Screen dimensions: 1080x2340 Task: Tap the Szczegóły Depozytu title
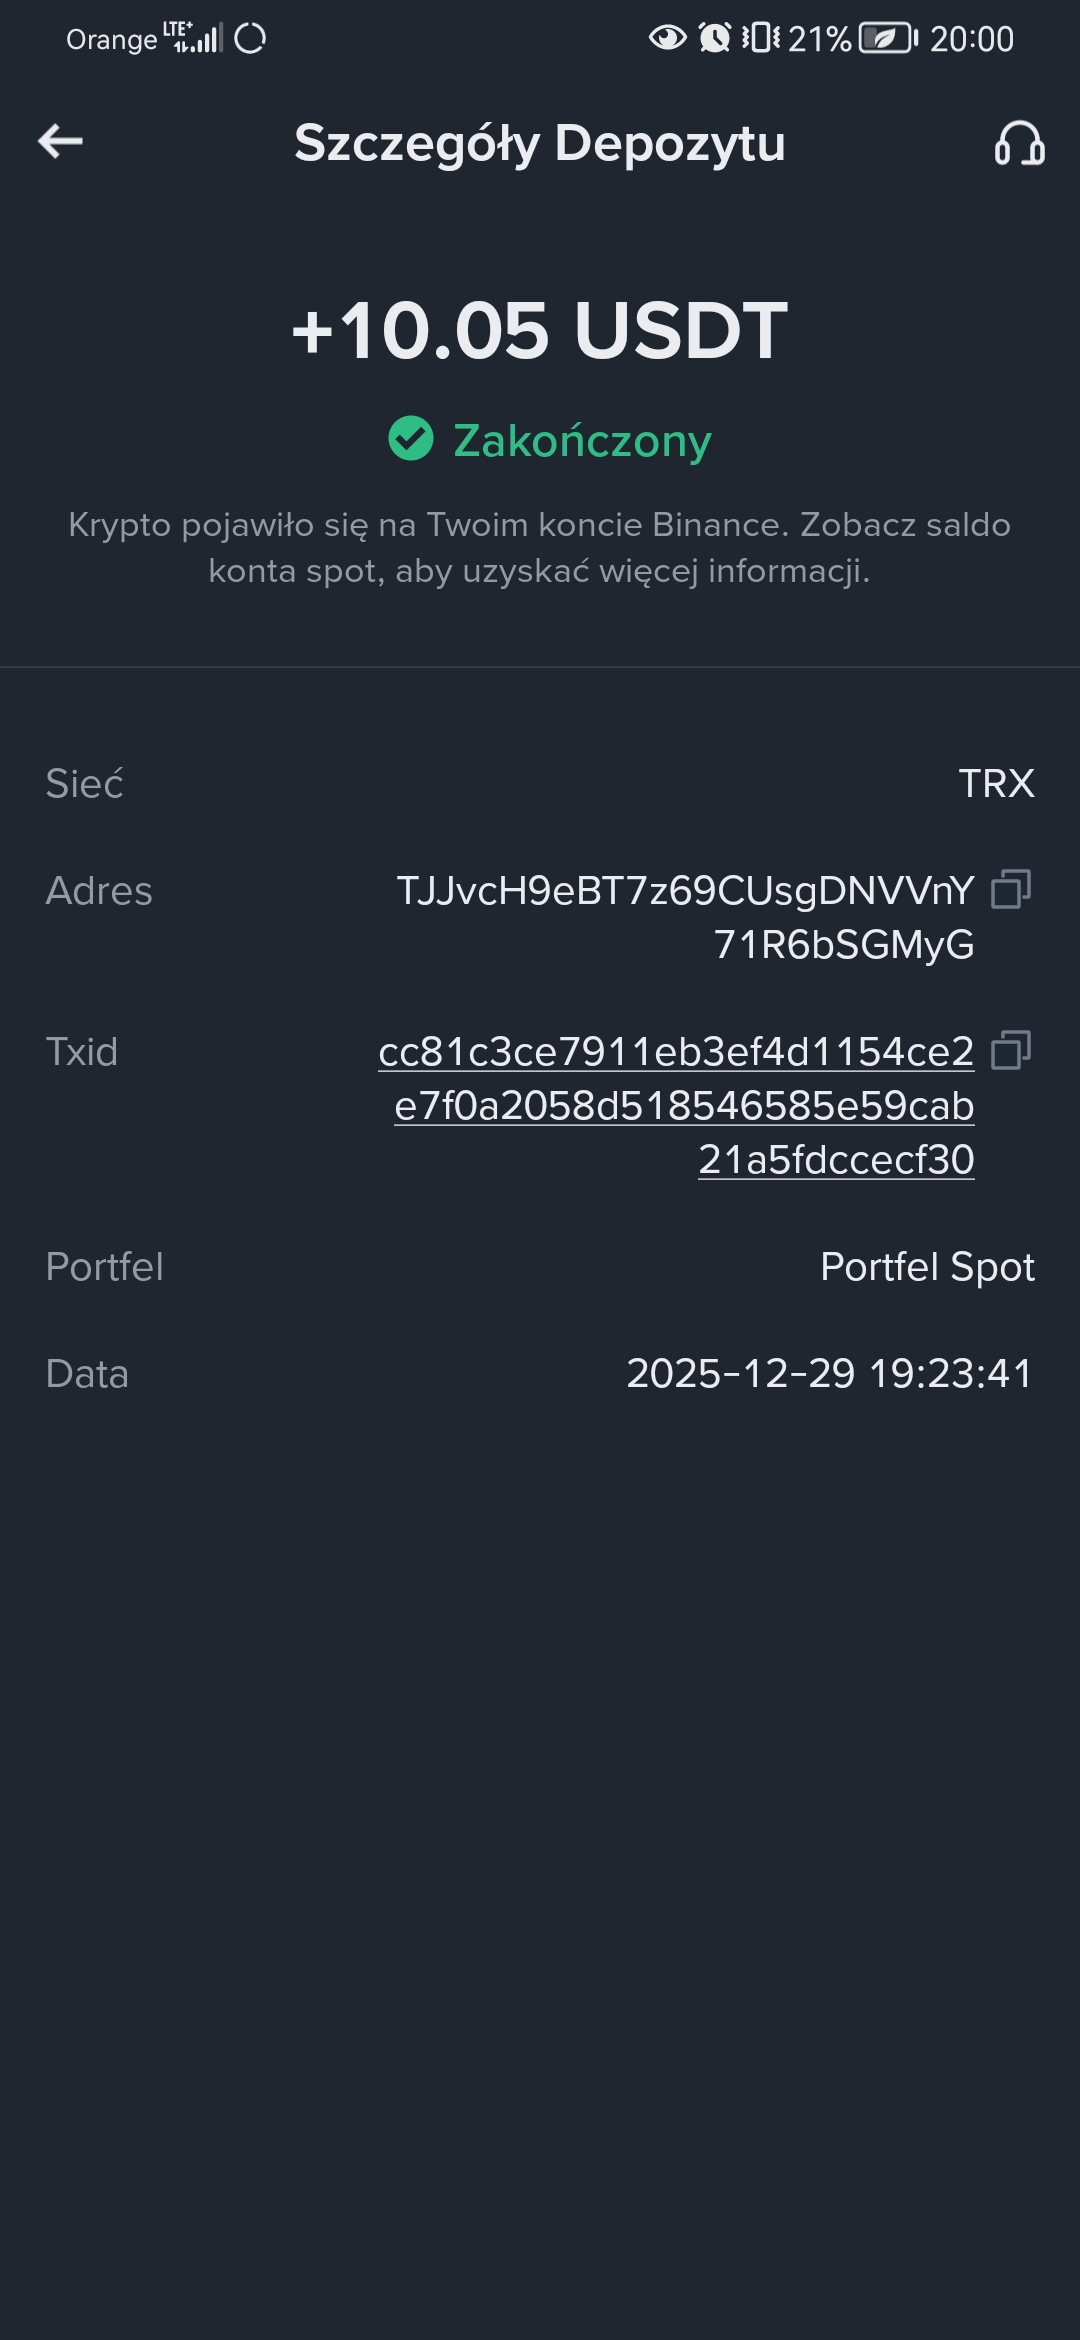point(540,143)
